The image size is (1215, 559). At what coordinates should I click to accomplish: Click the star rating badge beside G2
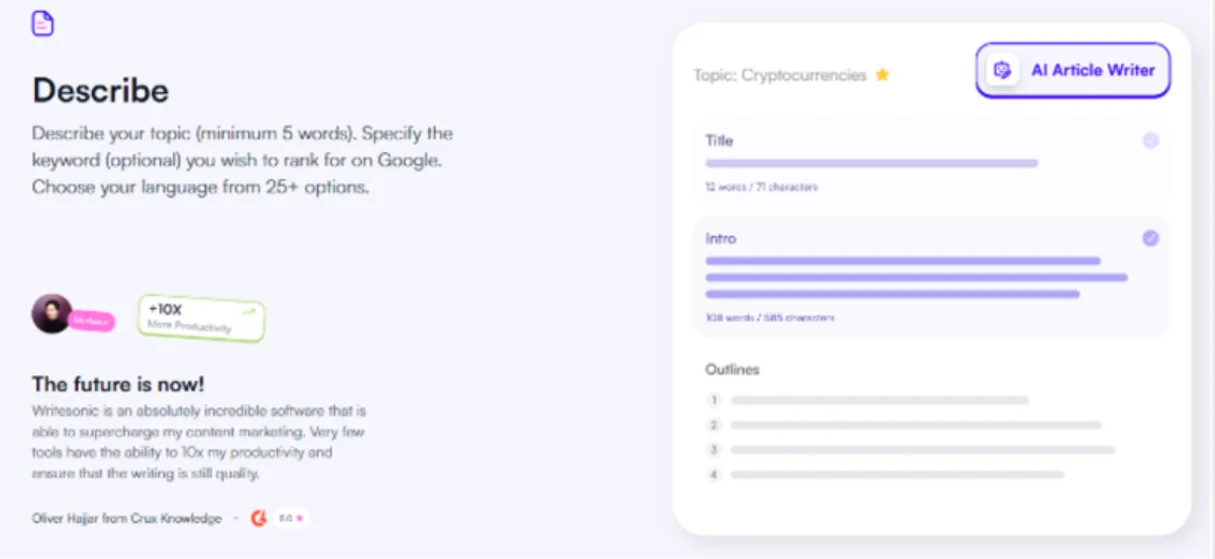point(291,518)
